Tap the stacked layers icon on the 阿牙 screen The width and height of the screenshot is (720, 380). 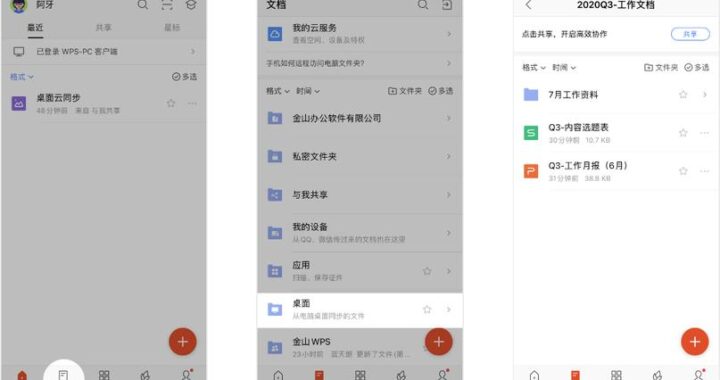point(191,5)
